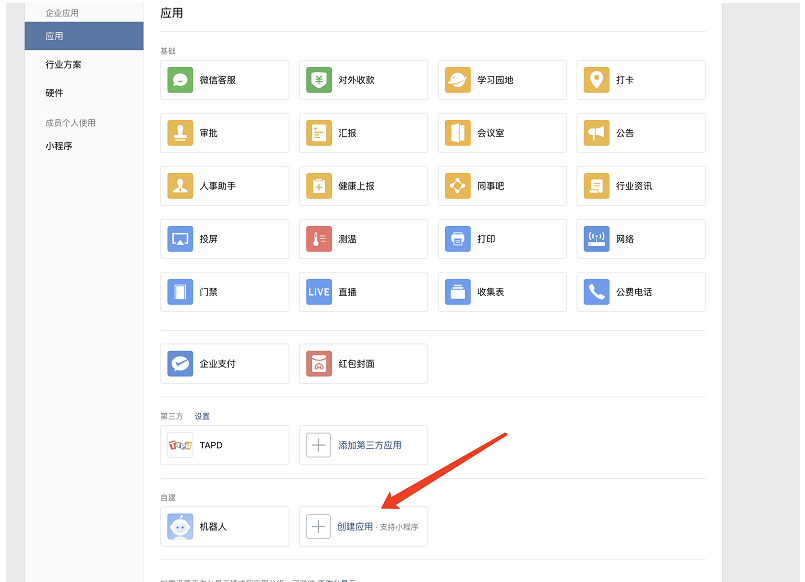Go to 行业方案 in sidebar
Screen dimensions: 805x582
coord(63,65)
